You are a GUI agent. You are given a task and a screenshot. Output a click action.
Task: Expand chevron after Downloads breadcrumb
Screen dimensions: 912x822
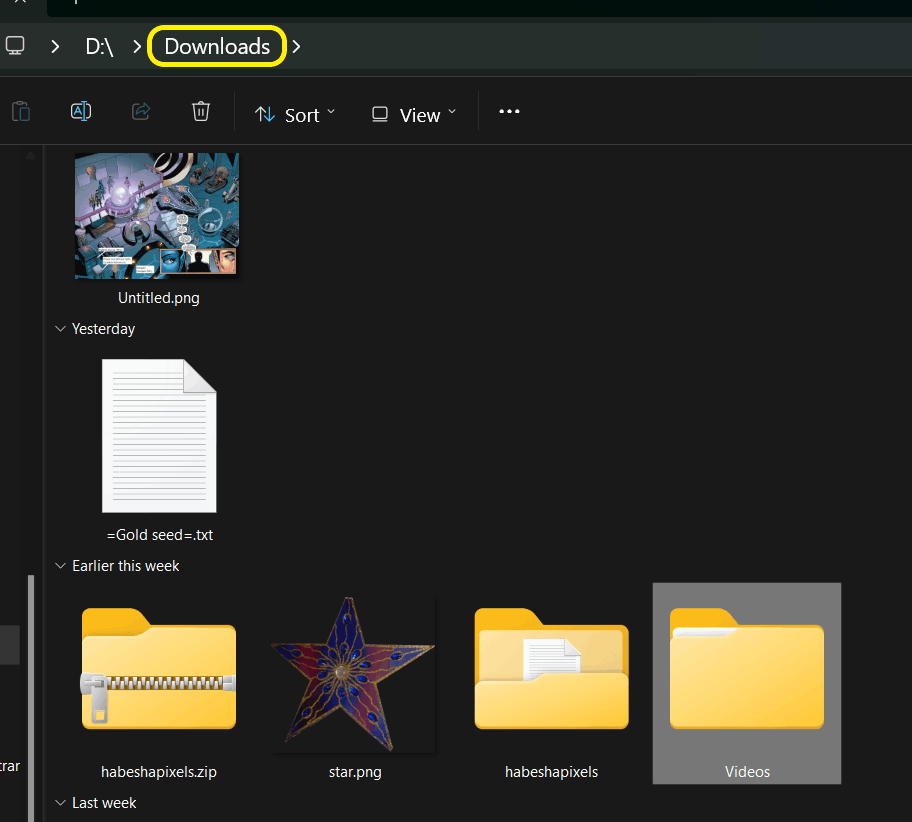click(x=296, y=47)
